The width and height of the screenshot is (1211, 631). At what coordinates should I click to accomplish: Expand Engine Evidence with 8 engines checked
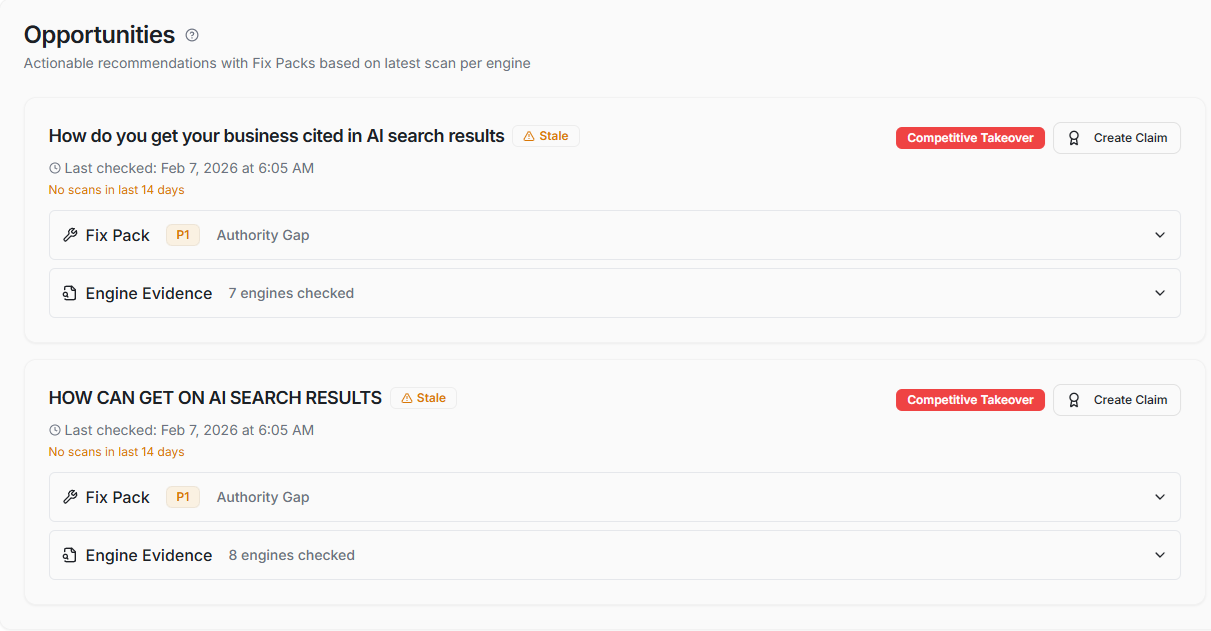pyautogui.click(x=1160, y=555)
